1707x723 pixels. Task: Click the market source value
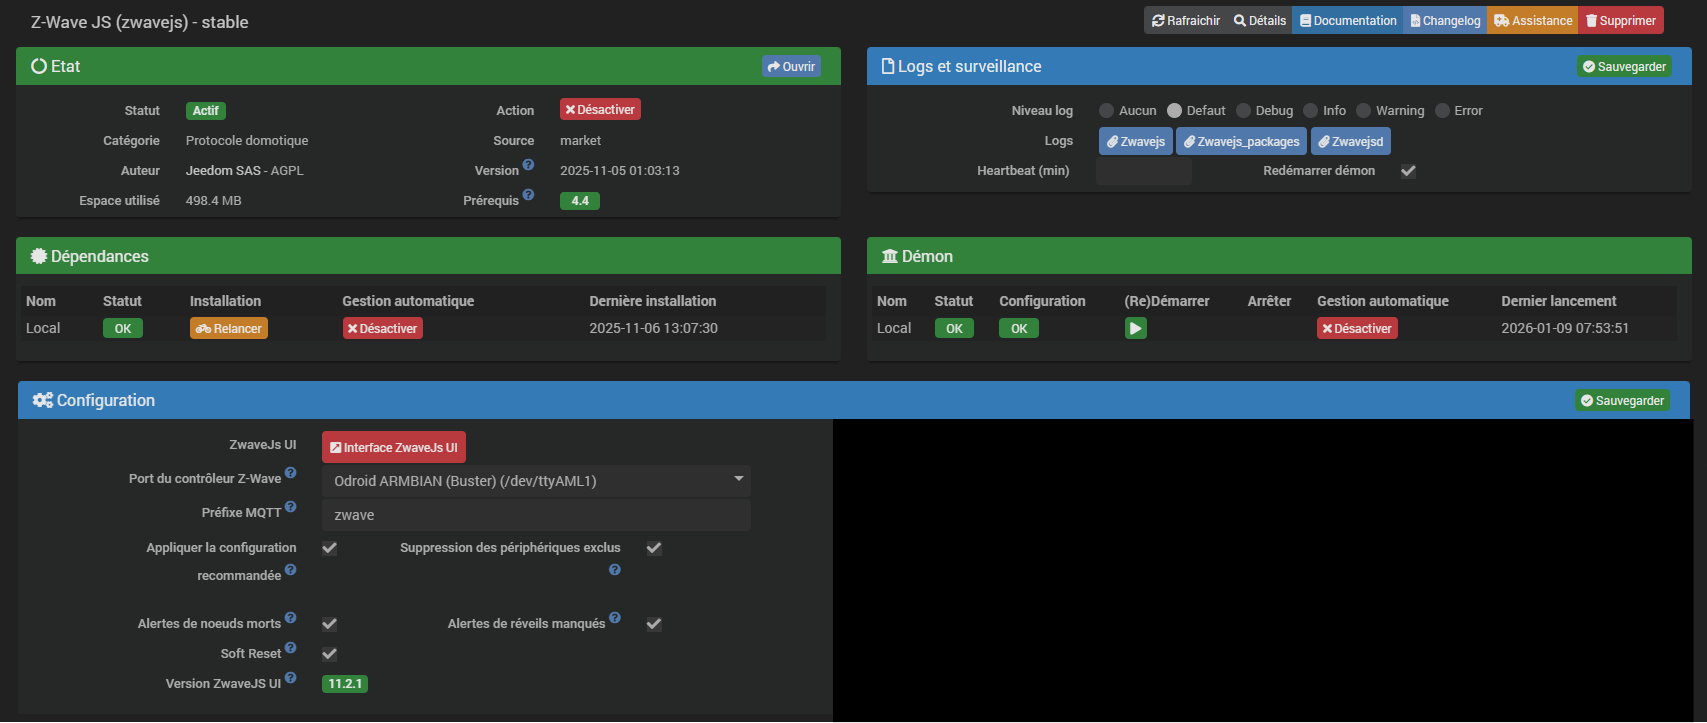click(x=581, y=141)
